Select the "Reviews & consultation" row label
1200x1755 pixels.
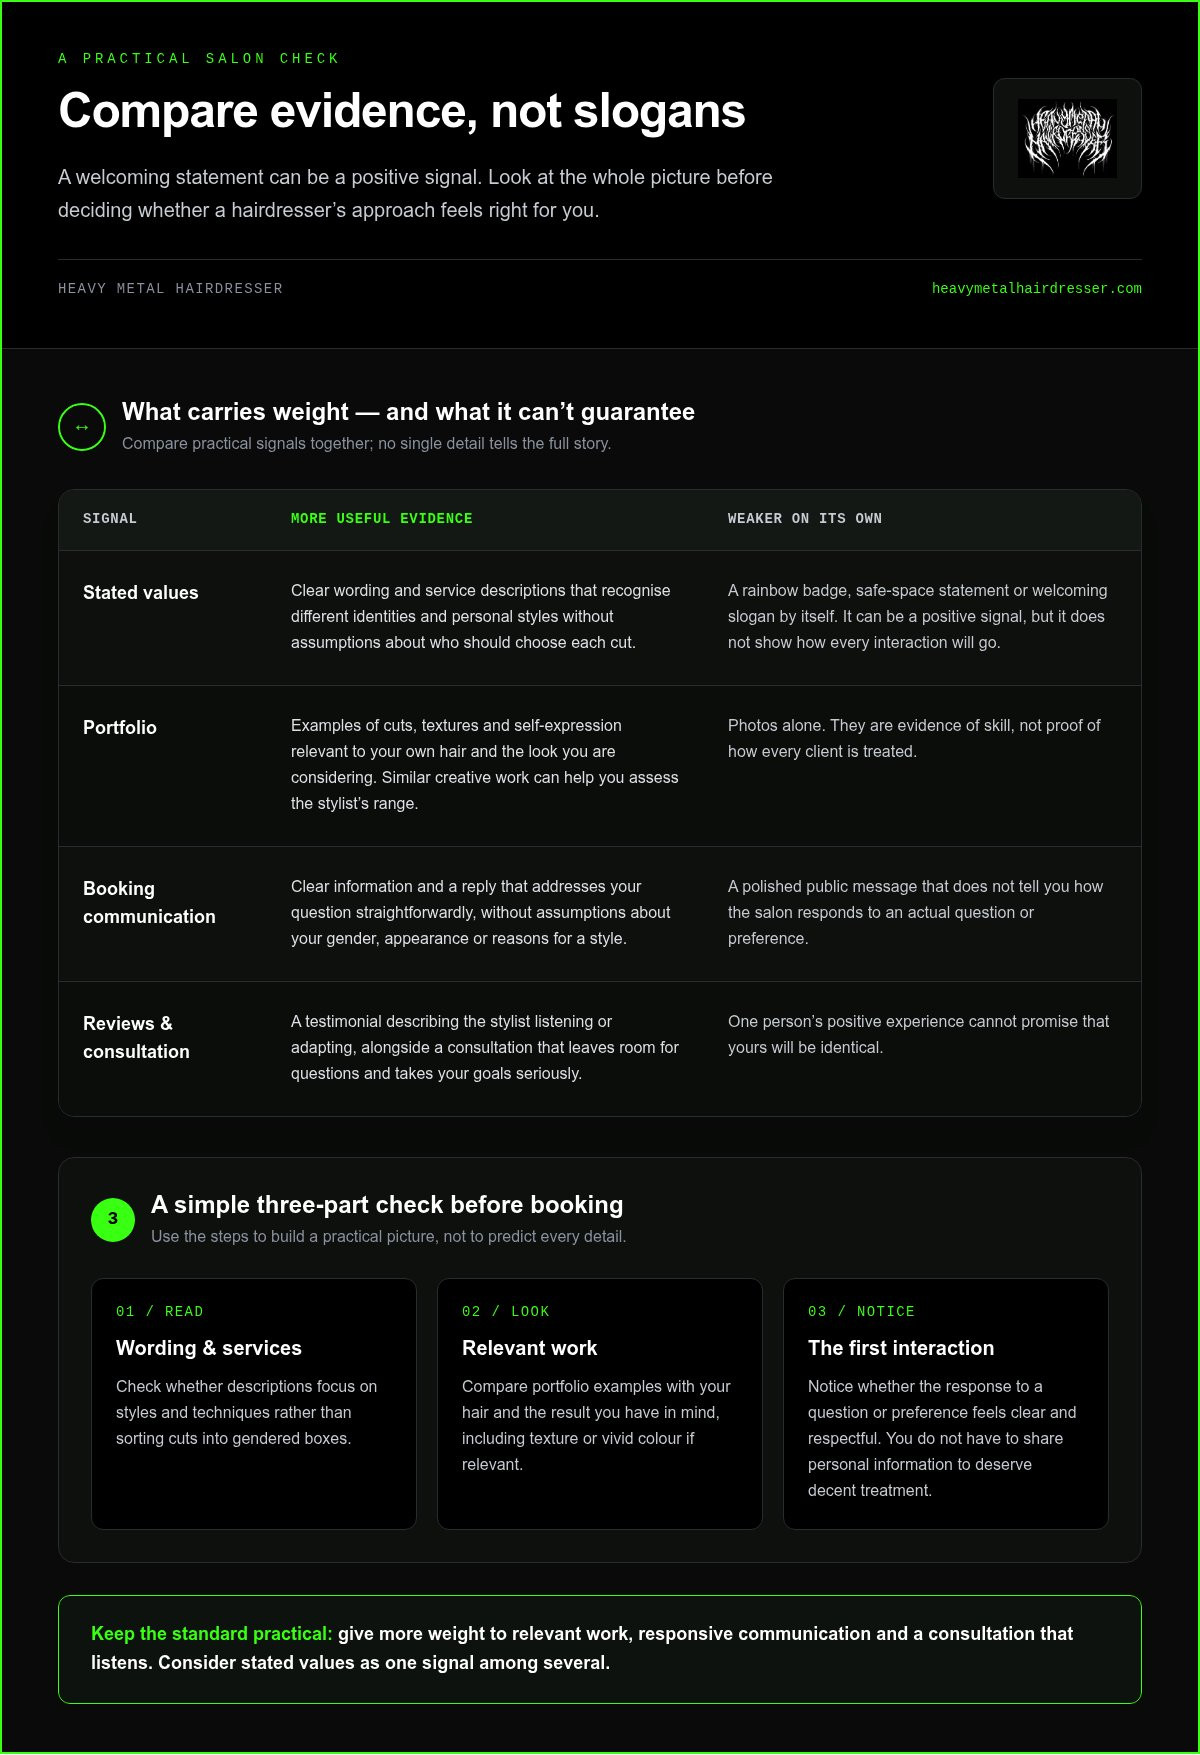(x=136, y=1038)
